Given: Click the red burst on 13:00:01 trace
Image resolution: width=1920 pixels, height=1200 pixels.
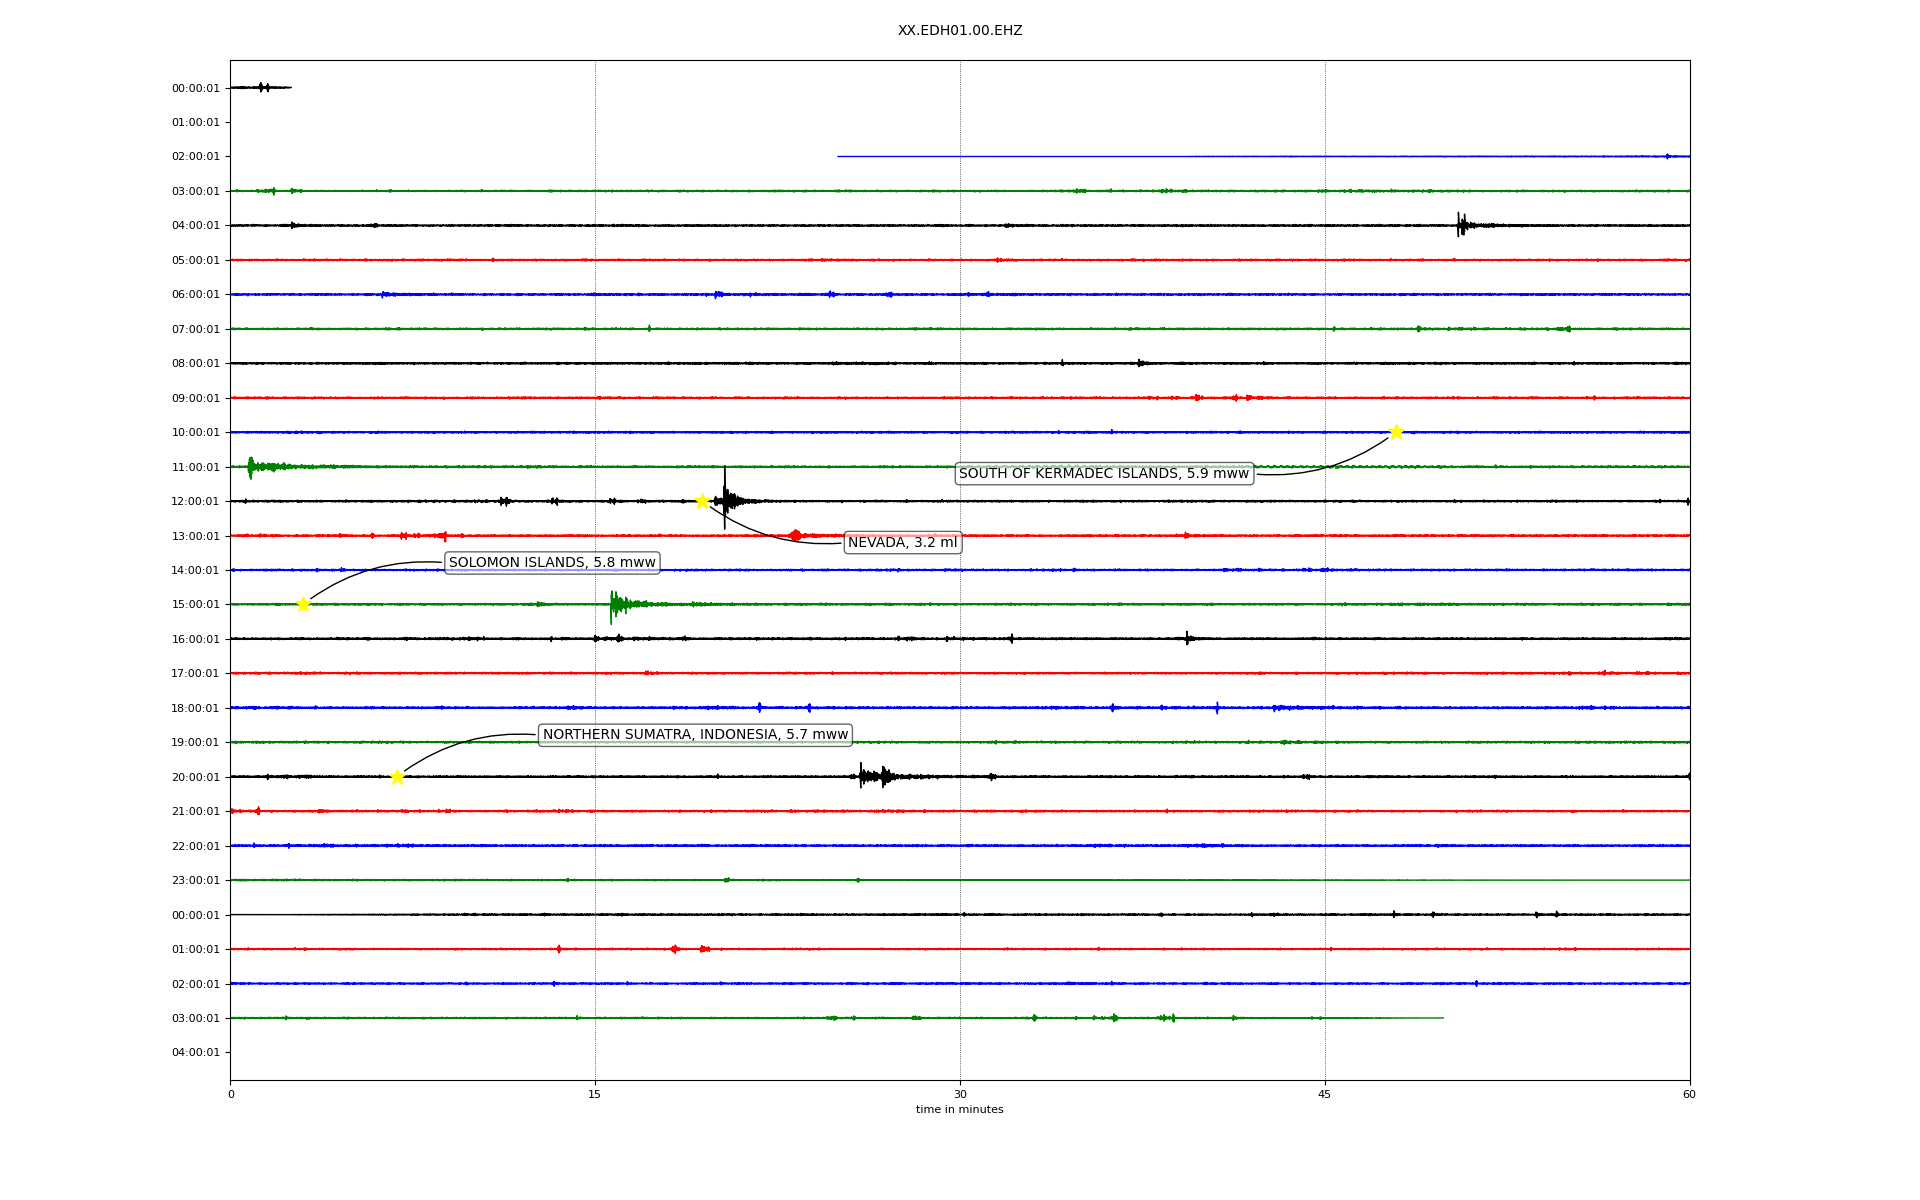Looking at the screenshot, I should tap(794, 536).
